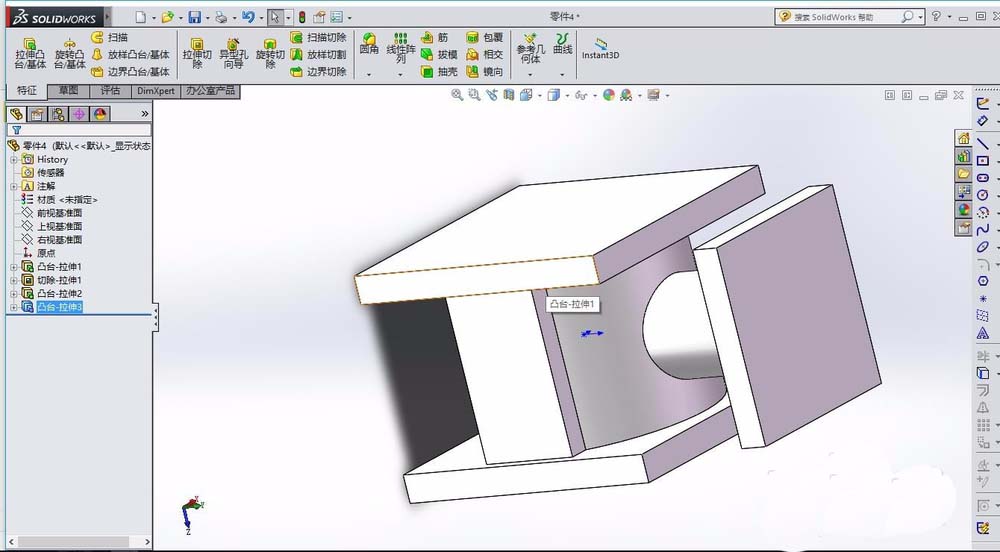
Task: Toggle Instant3D mode
Action: [x=600, y=48]
